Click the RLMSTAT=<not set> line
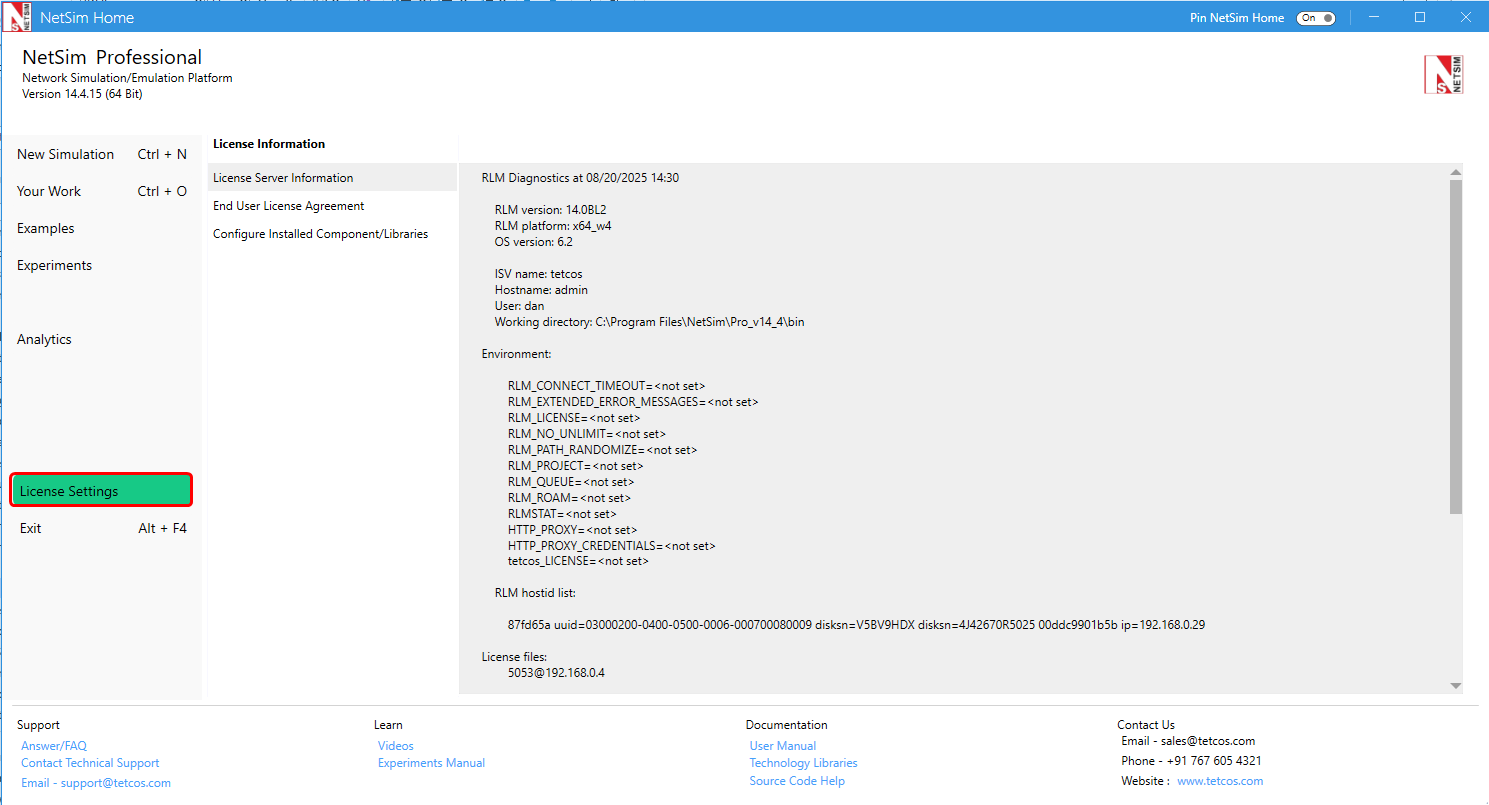Viewport: 1489px width, 805px height. pyautogui.click(x=562, y=514)
